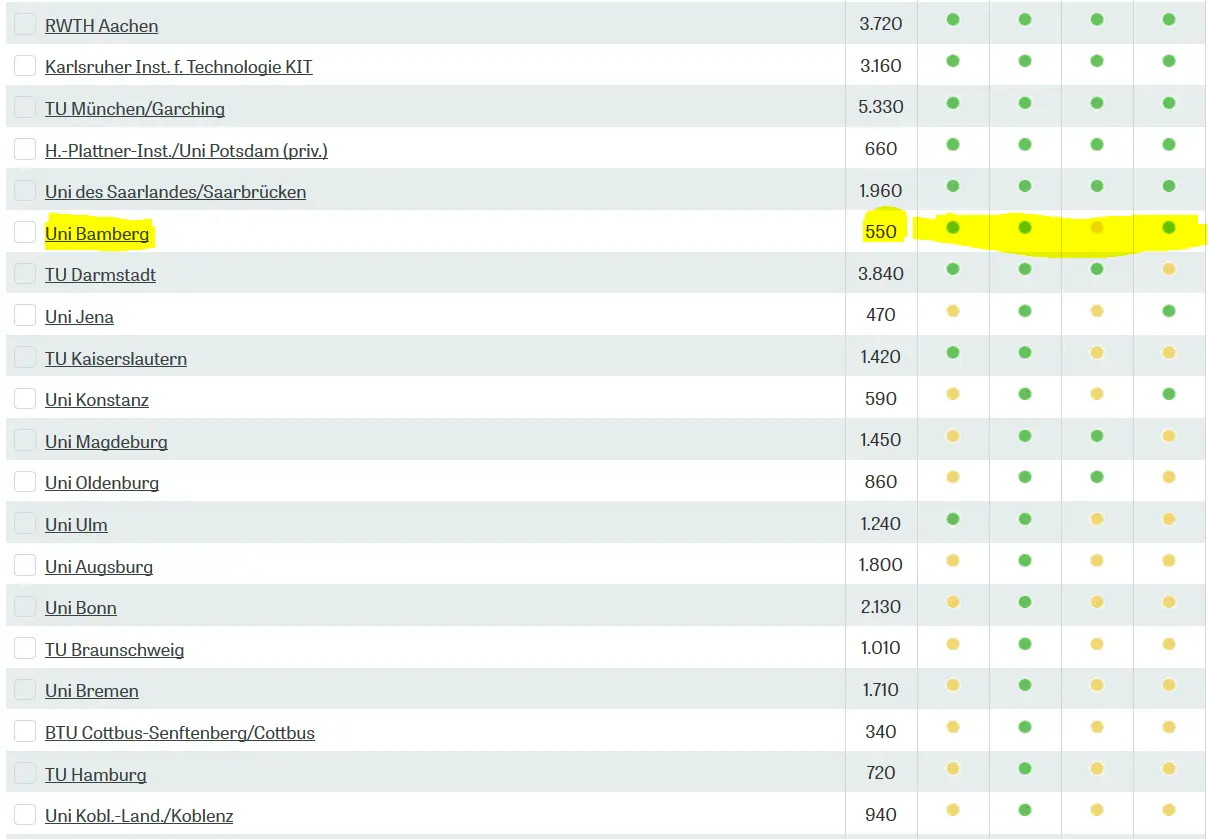The width and height of the screenshot is (1208, 839).
Task: Select the TU Darmstadt checkbox
Action: (25, 273)
